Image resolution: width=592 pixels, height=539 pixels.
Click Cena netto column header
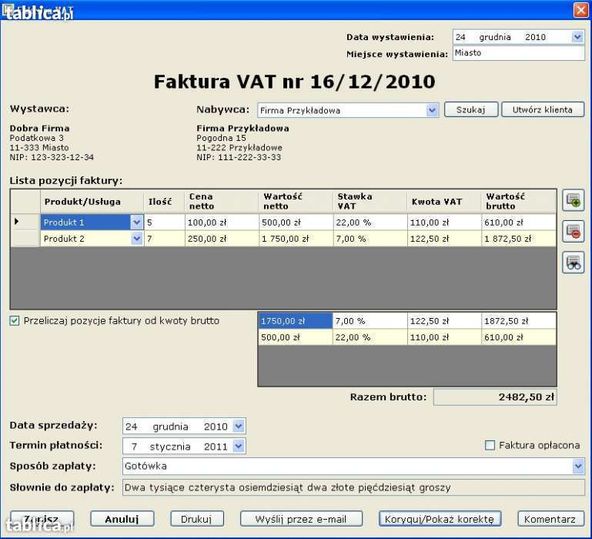click(x=222, y=202)
